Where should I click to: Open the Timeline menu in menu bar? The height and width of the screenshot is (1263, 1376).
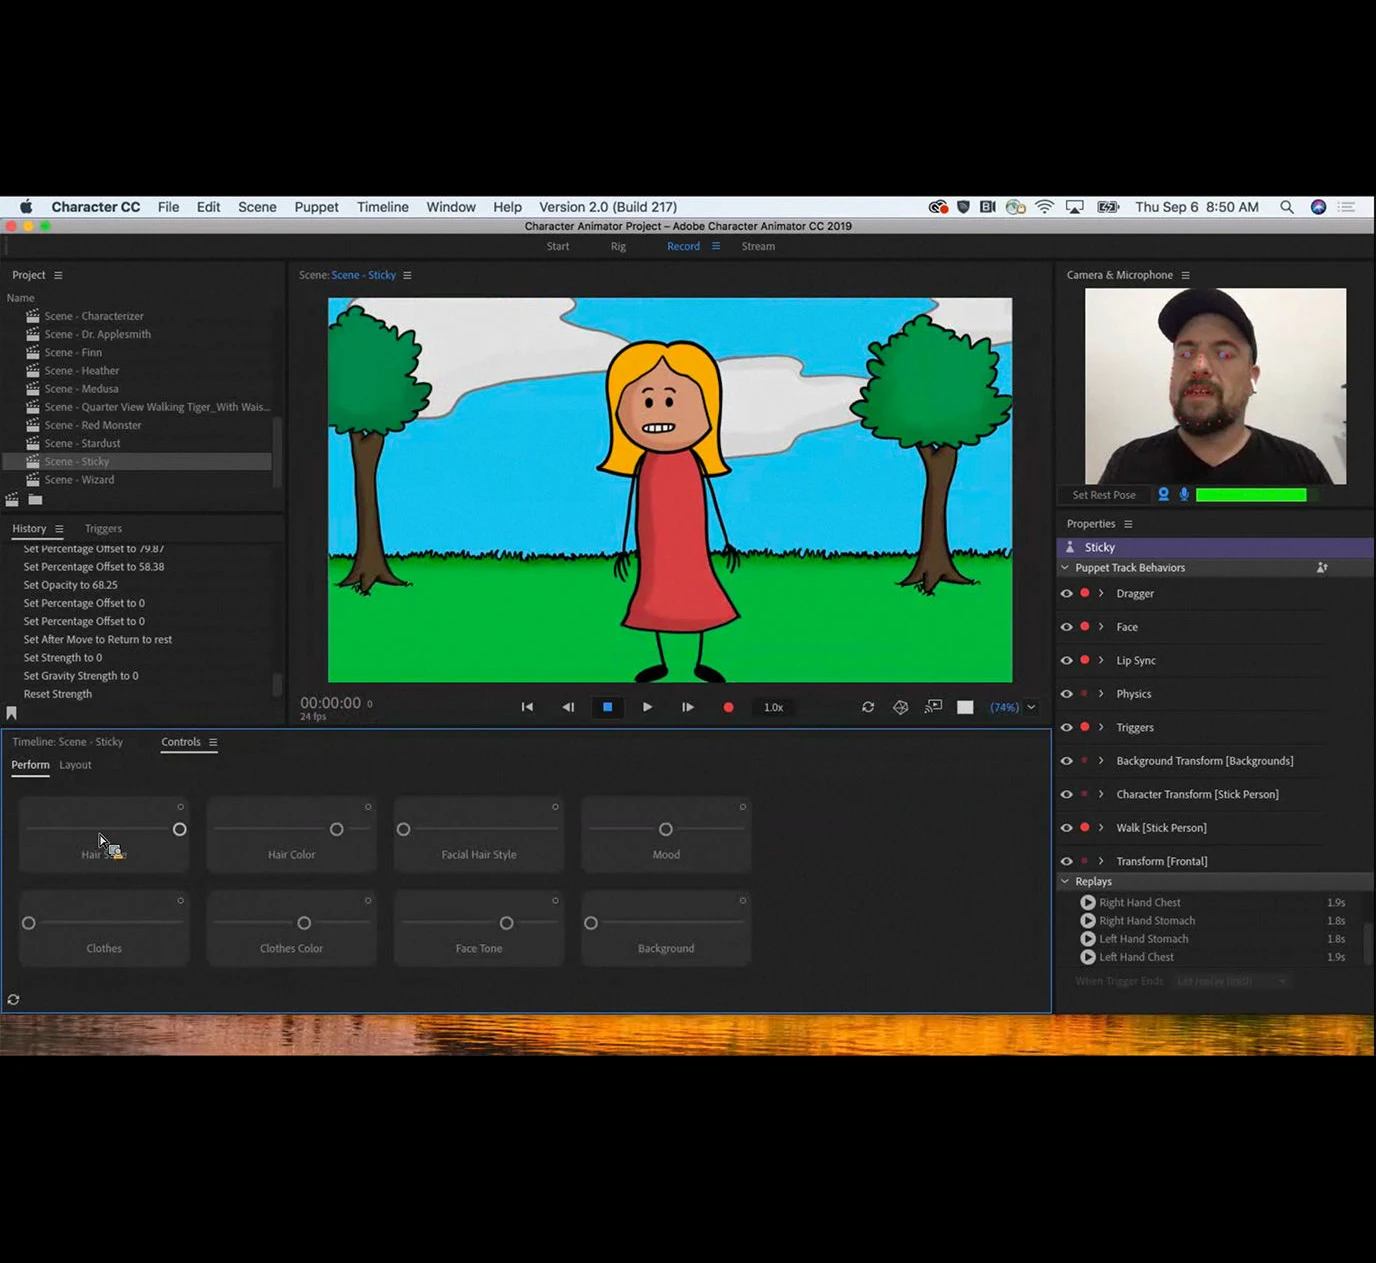pyautogui.click(x=383, y=207)
